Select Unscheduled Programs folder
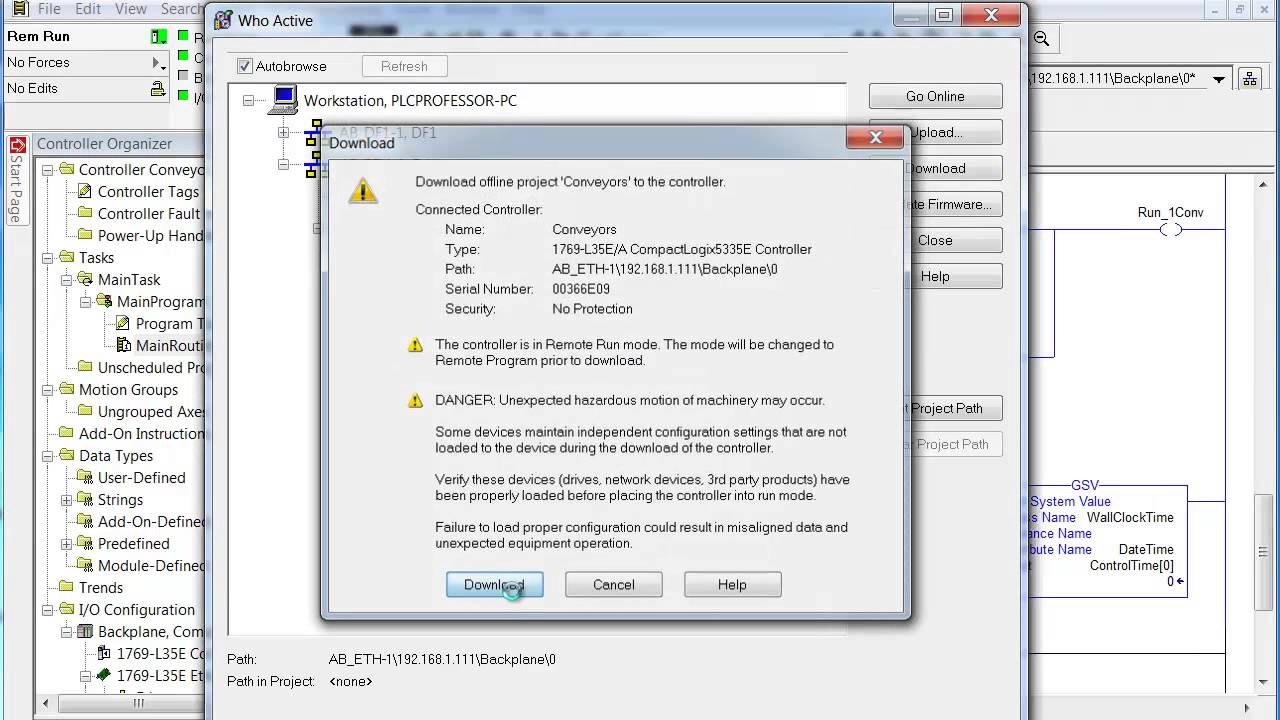Viewport: 1280px width, 720px height. click(x=85, y=367)
